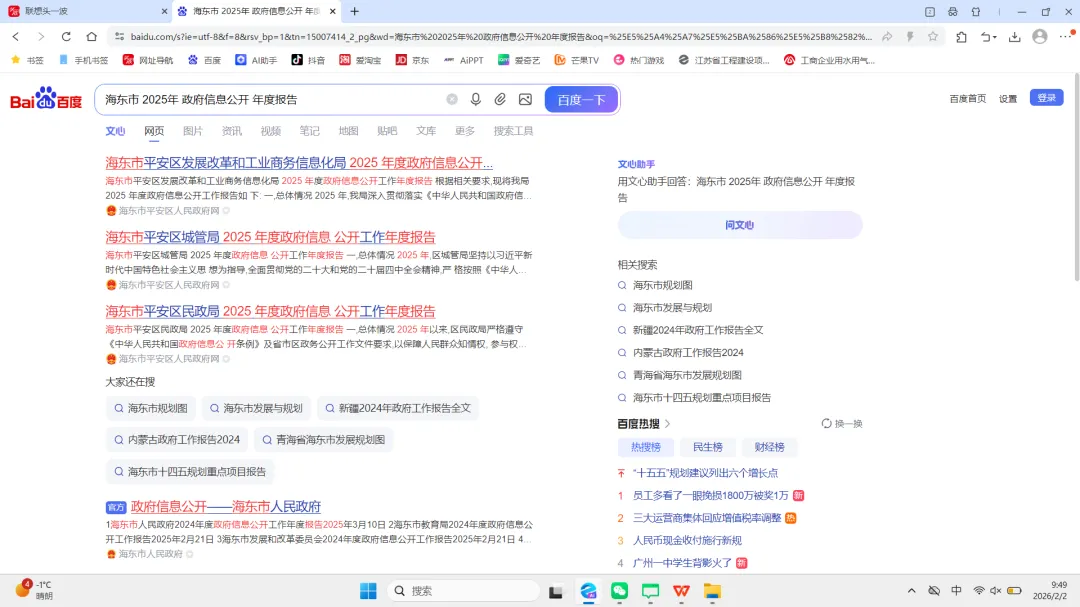Expand the 百度热搜 chevron
This screenshot has width=1080, height=607.
pos(667,424)
